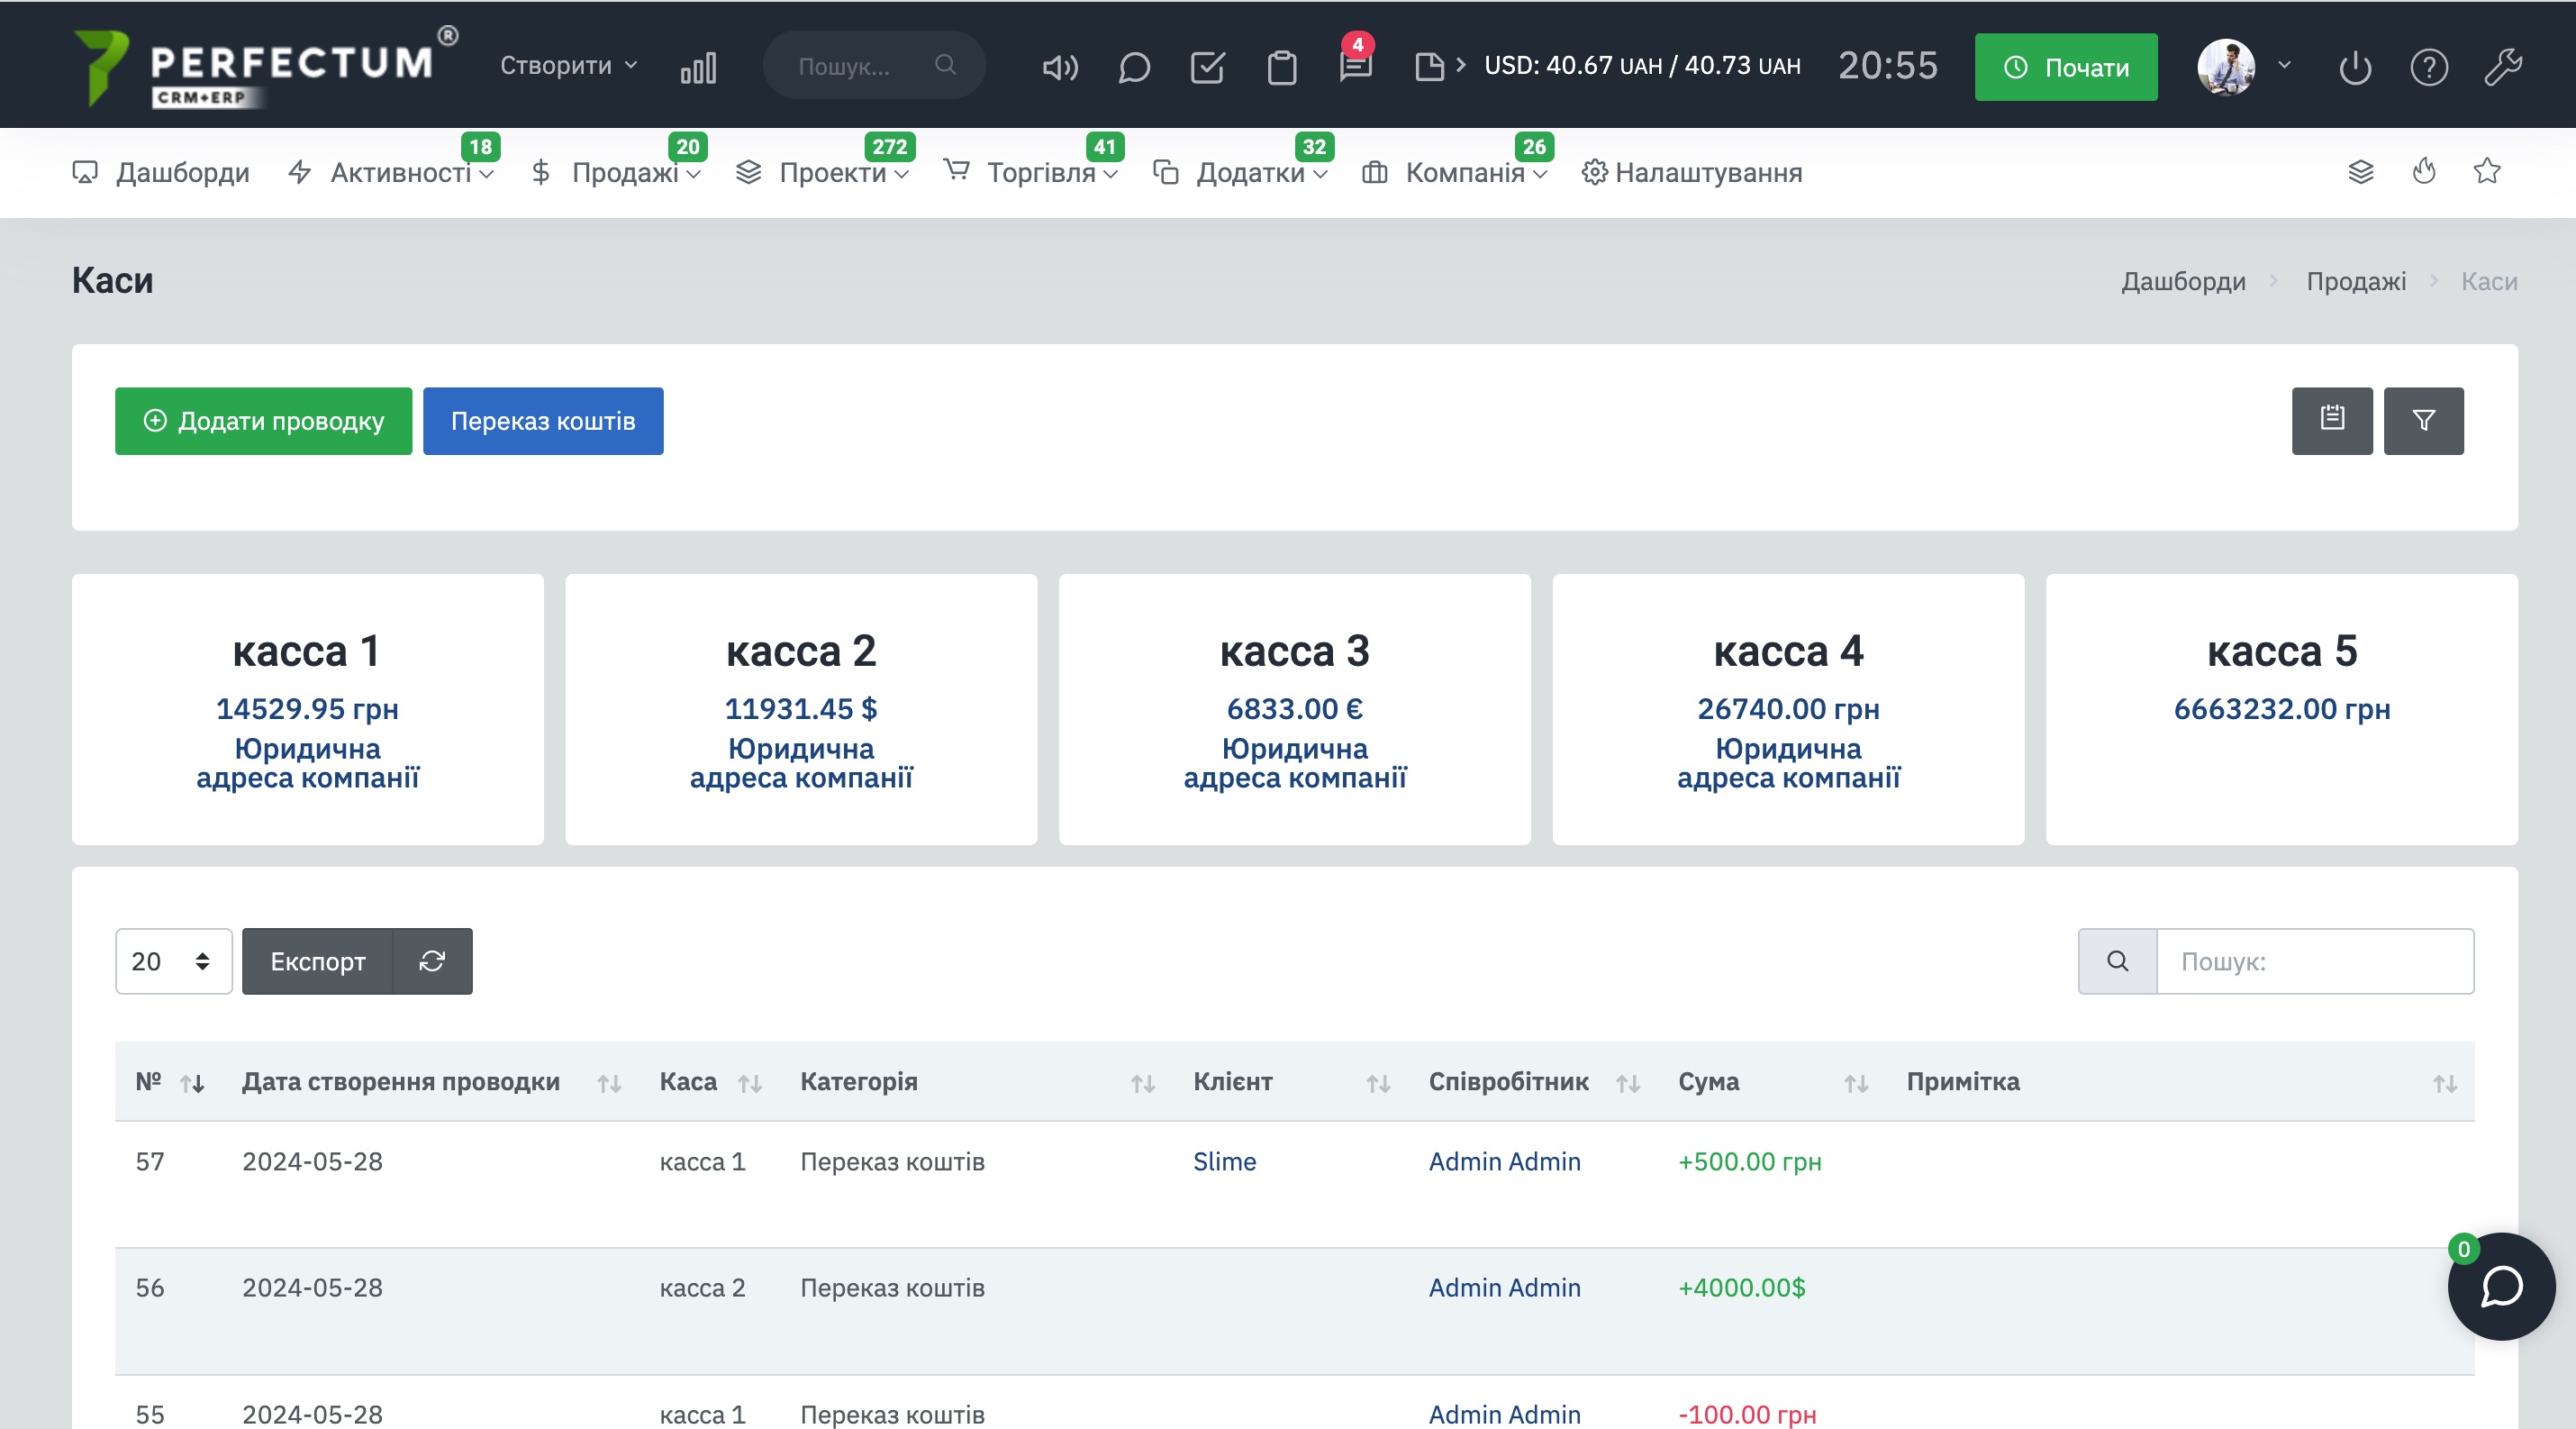Open the rows-per-page selector showing 20
This screenshot has width=2576, height=1429.
173,961
